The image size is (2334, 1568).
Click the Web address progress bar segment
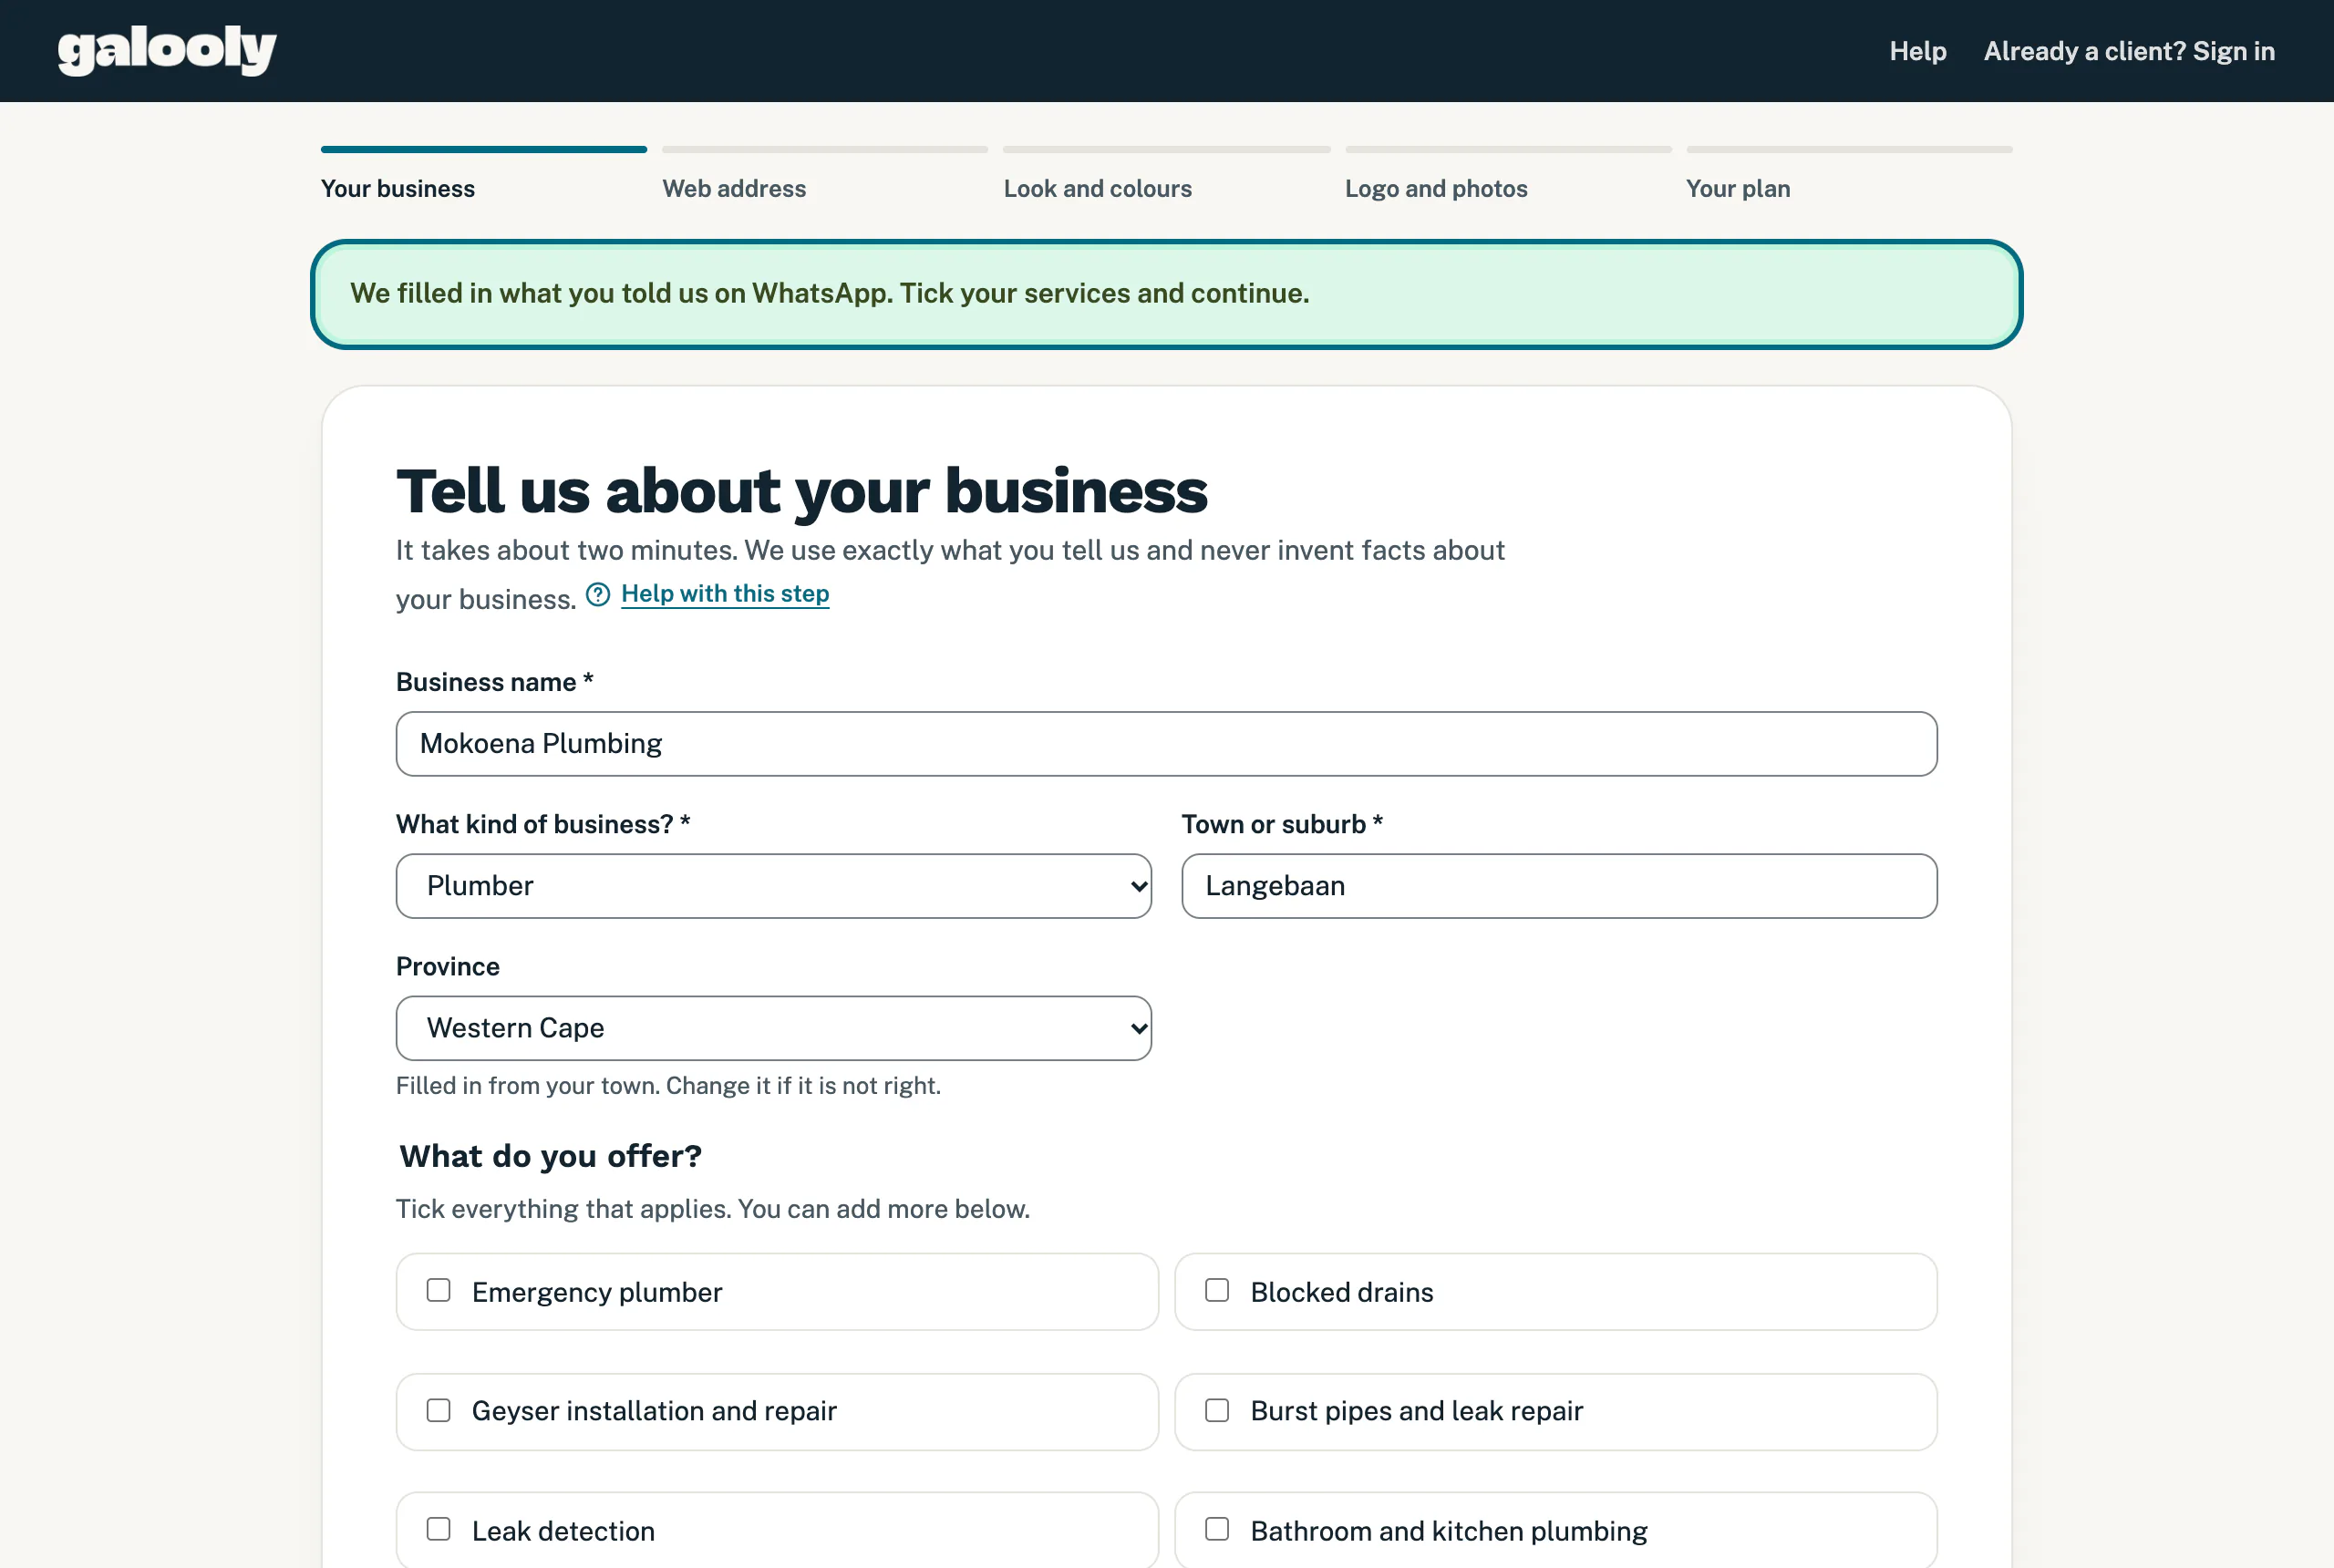[x=825, y=150]
